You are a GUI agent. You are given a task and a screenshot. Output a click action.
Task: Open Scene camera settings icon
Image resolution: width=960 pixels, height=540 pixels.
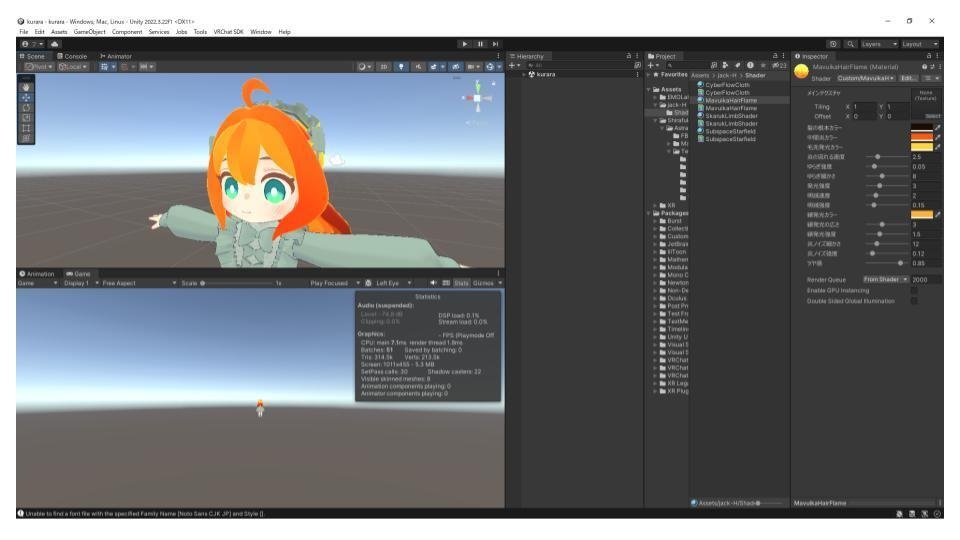point(472,67)
